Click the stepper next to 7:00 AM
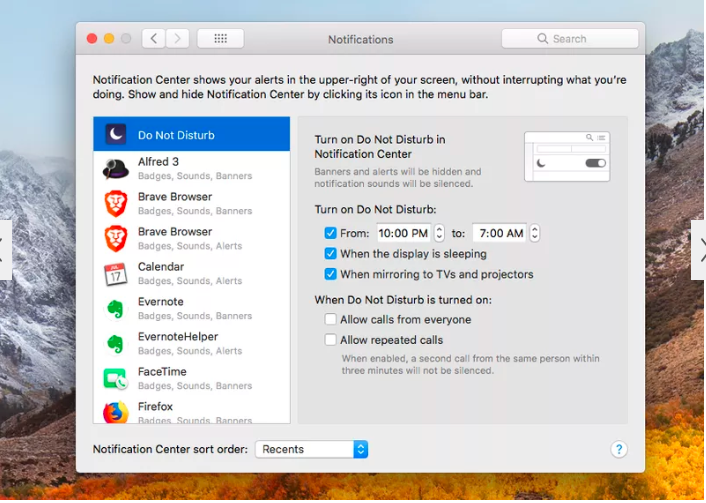The height and width of the screenshot is (503, 706). pyautogui.click(x=534, y=233)
